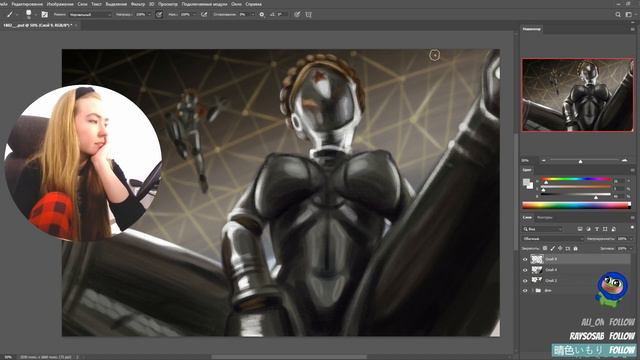640x360 pixels.
Task: Lock layer position icon
Action: click(560, 248)
